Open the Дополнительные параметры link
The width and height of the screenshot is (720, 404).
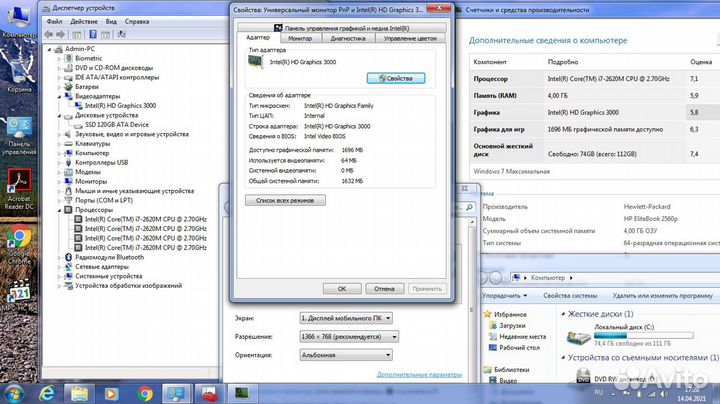click(419, 375)
